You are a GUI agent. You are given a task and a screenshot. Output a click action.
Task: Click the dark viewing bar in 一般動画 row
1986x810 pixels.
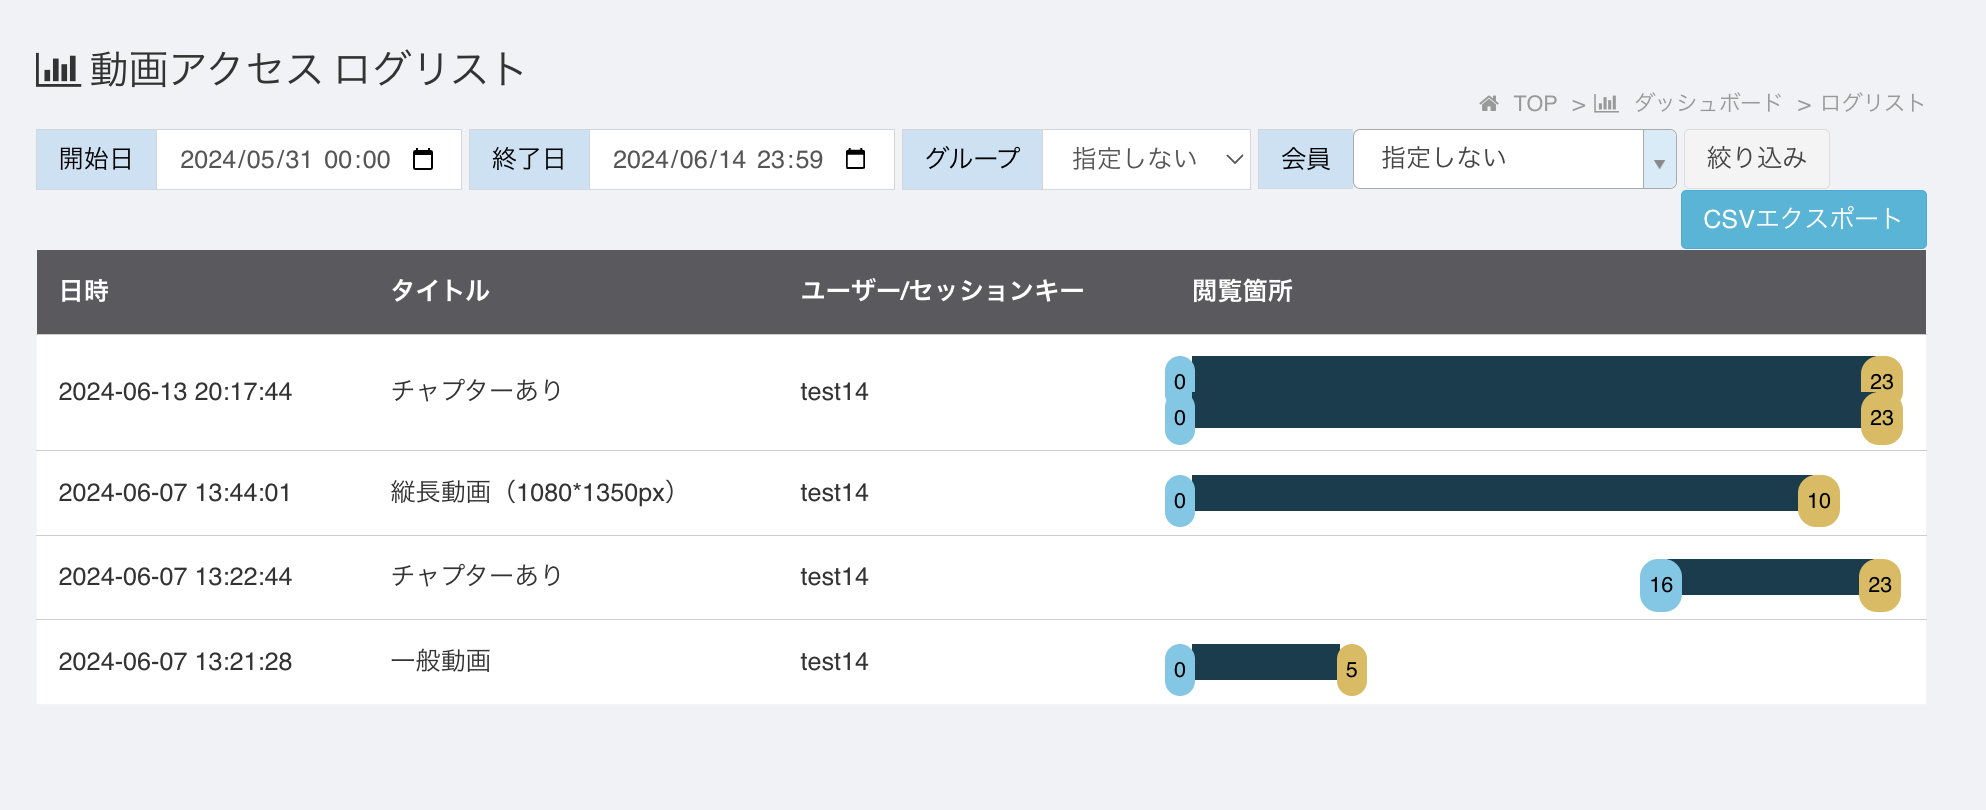pyautogui.click(x=1266, y=662)
